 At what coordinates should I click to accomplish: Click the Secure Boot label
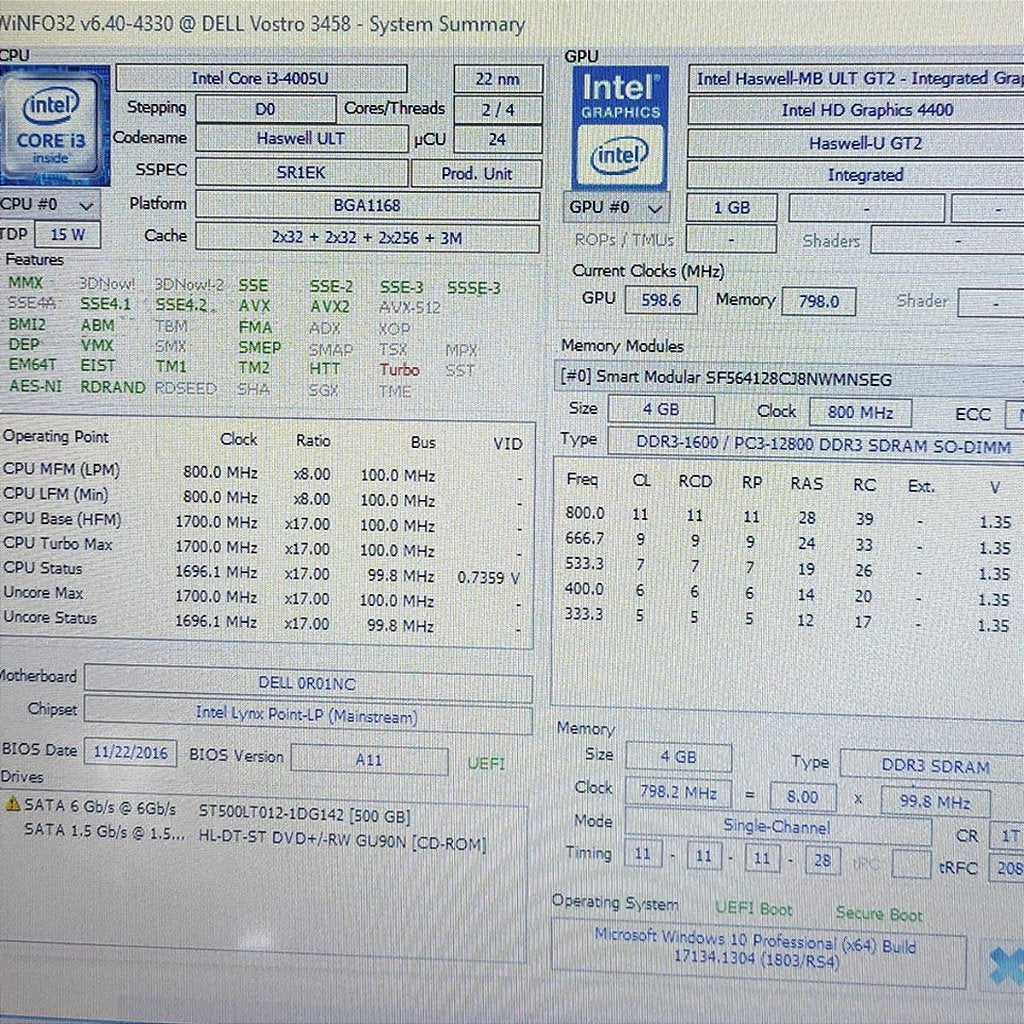click(879, 914)
